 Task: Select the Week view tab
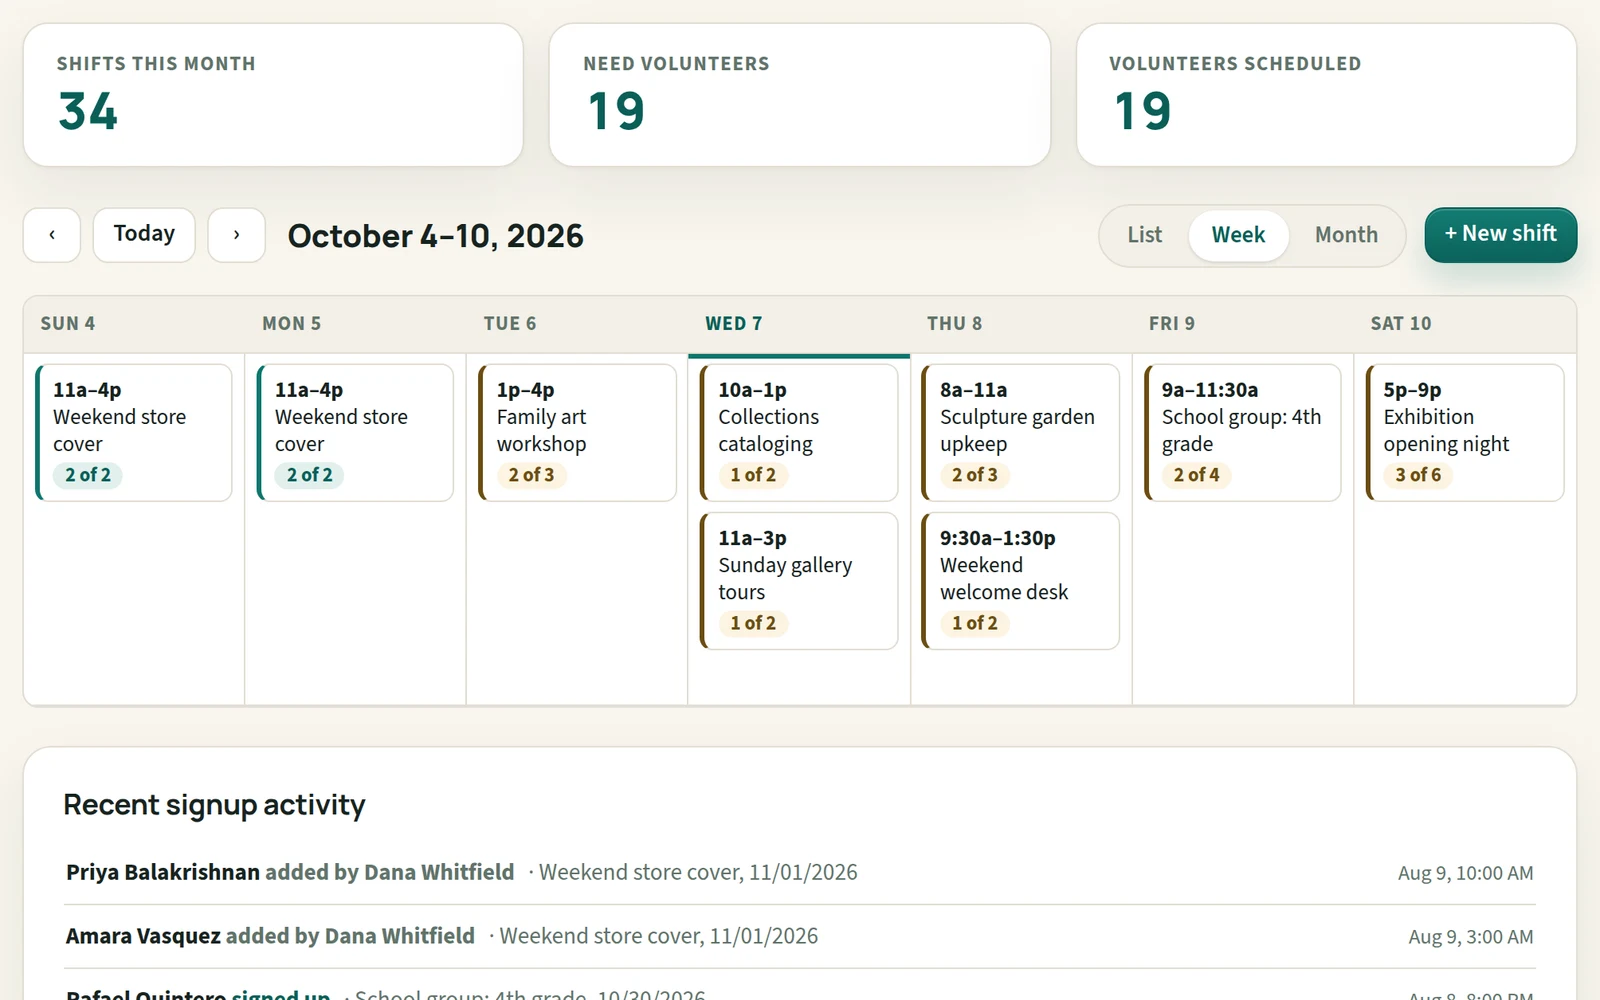point(1238,235)
